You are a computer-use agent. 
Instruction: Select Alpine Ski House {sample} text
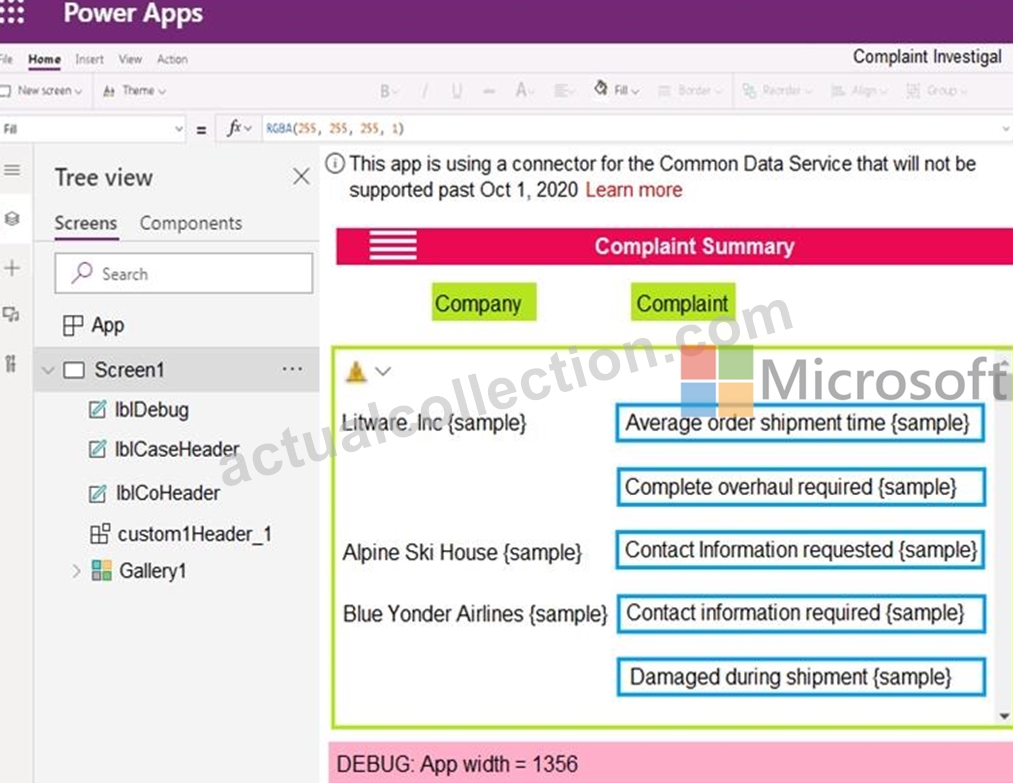[463, 553]
